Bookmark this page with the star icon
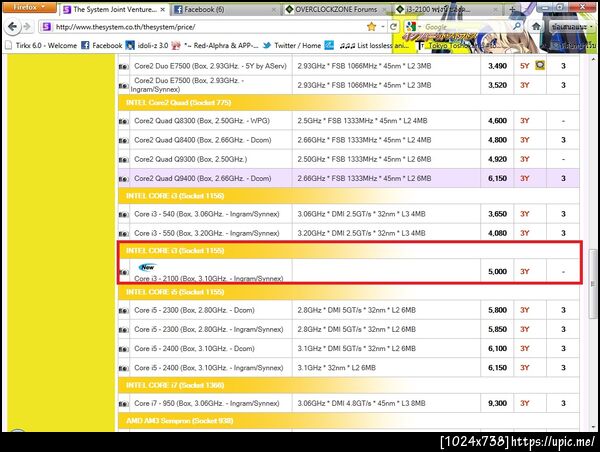The image size is (600, 452). tap(371, 26)
